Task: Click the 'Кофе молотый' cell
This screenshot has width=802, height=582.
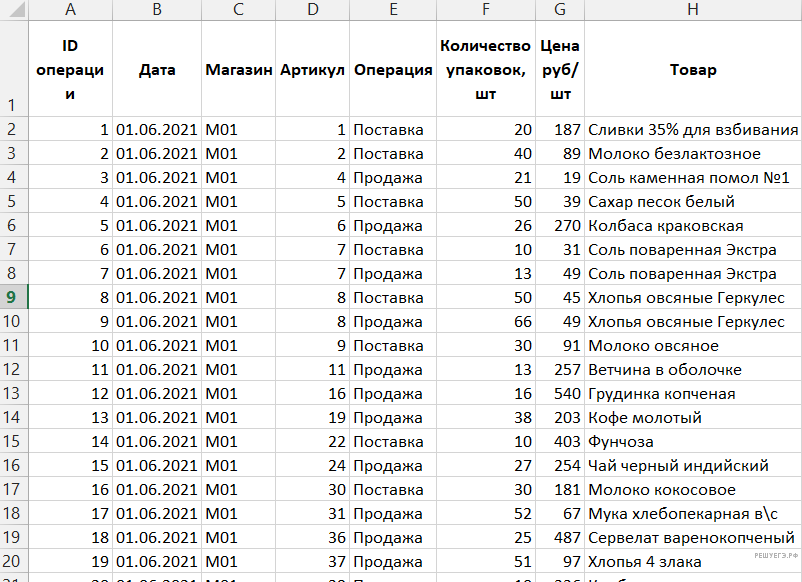Action: click(x=644, y=418)
